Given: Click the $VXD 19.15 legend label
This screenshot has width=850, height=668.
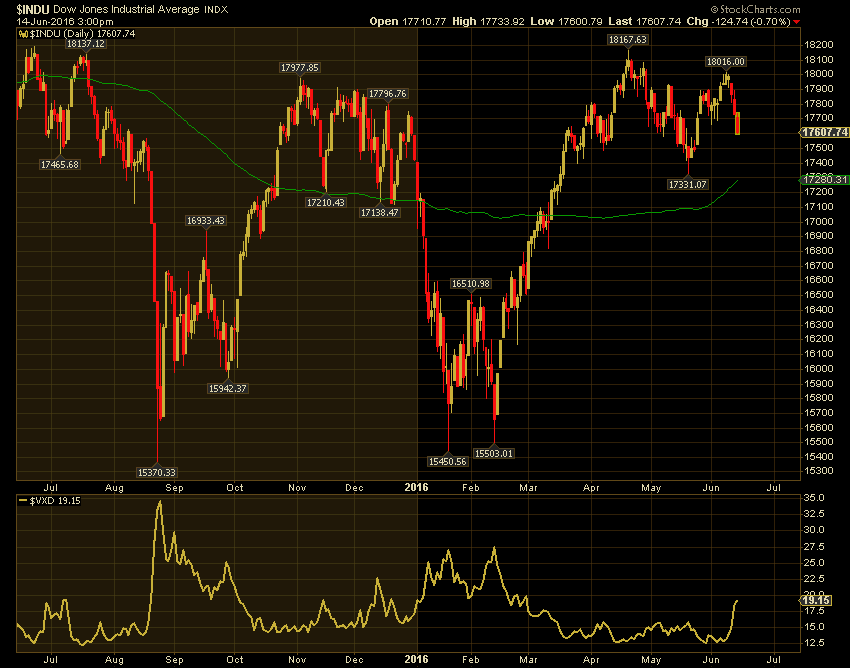Looking at the screenshot, I should (x=55, y=501).
